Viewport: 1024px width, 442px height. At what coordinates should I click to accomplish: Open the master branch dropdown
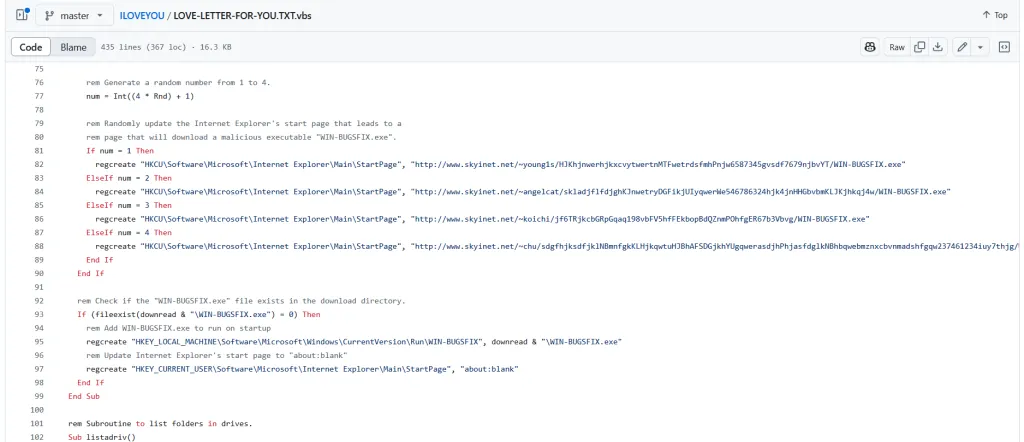(x=74, y=15)
